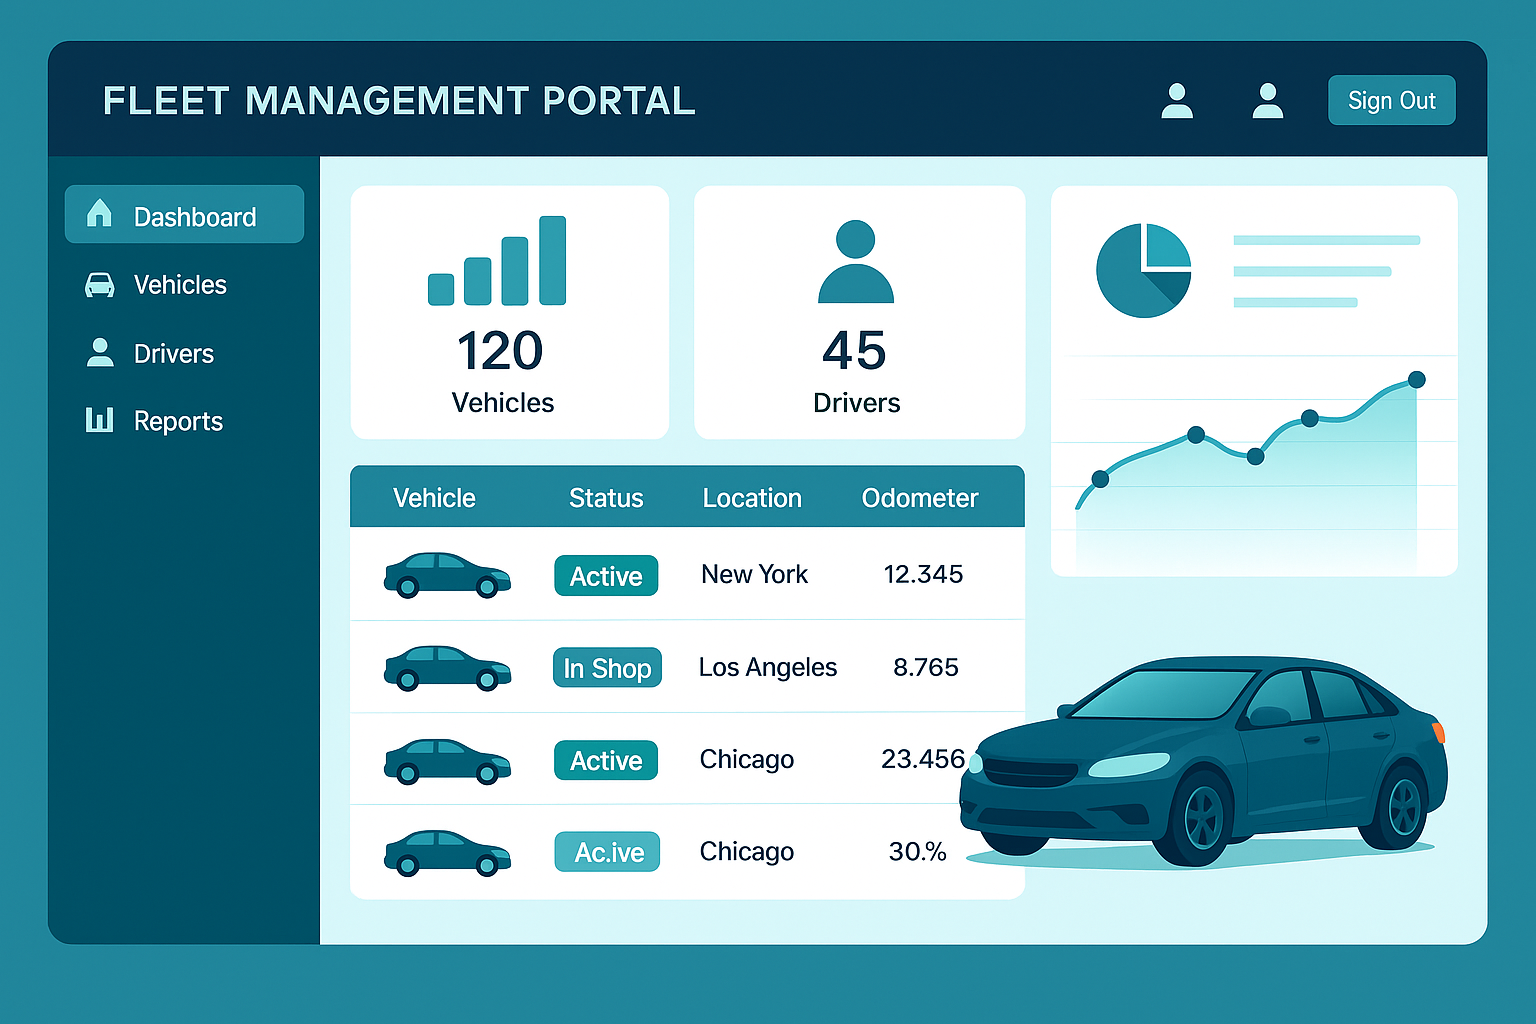Switch to the Vehicles section
Image resolution: width=1536 pixels, height=1024 pixels.
coord(179,284)
